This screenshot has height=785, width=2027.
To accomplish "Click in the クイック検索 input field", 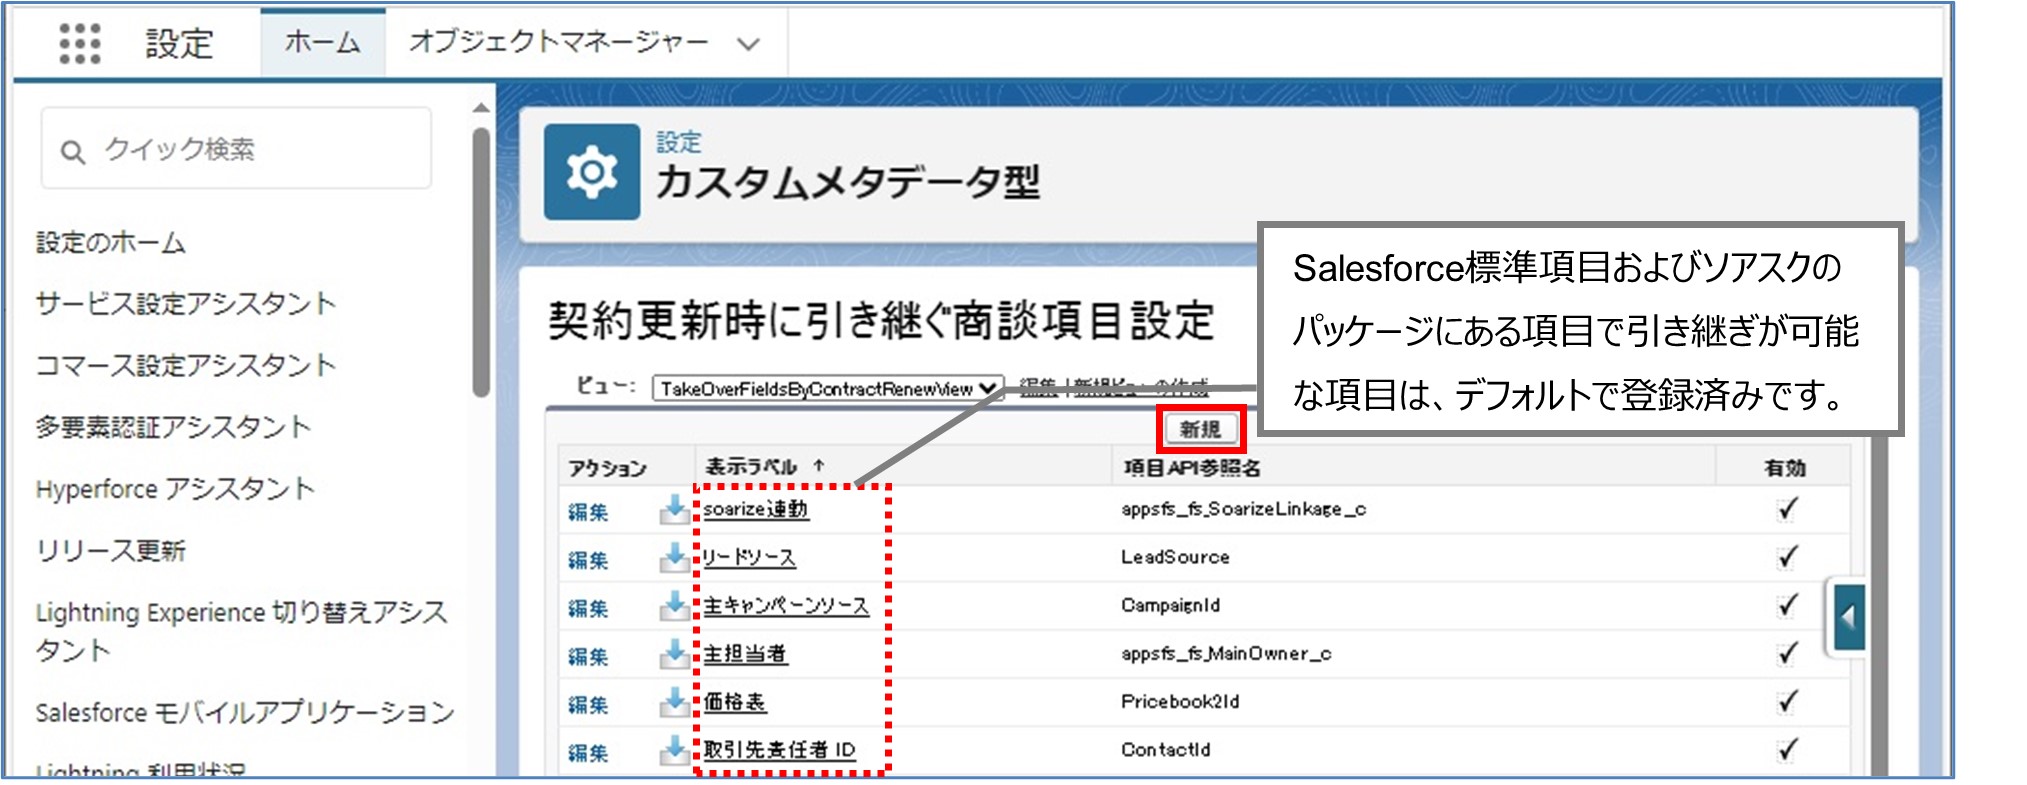I will pyautogui.click(x=236, y=148).
